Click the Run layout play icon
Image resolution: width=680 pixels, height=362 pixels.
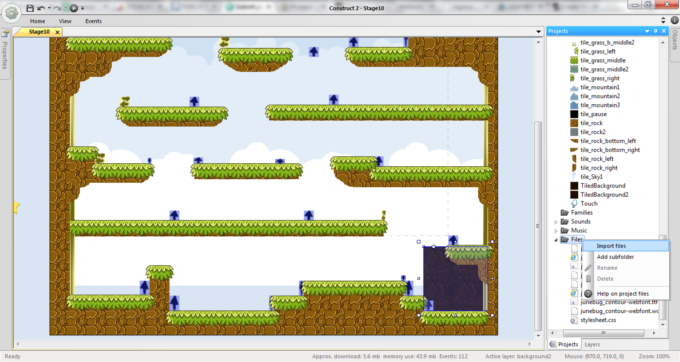pyautogui.click(x=73, y=8)
